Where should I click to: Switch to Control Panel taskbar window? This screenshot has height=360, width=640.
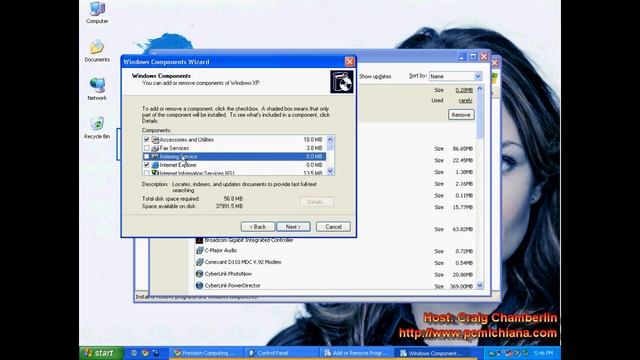pyautogui.click(x=281, y=353)
